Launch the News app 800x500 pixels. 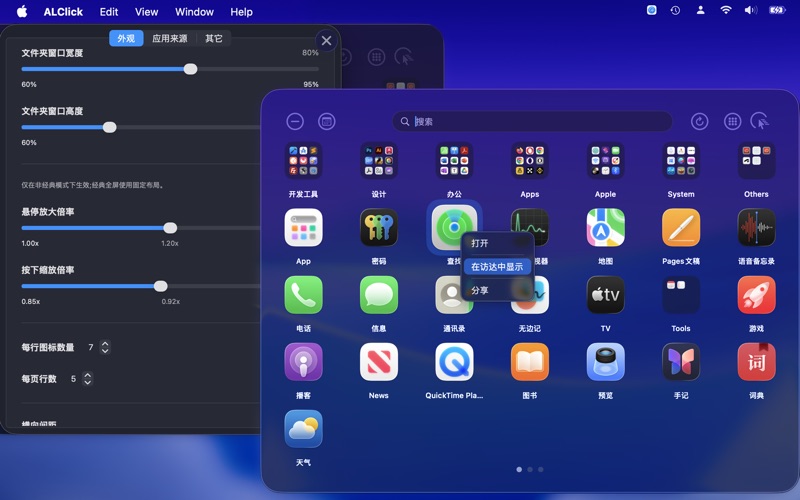point(379,362)
